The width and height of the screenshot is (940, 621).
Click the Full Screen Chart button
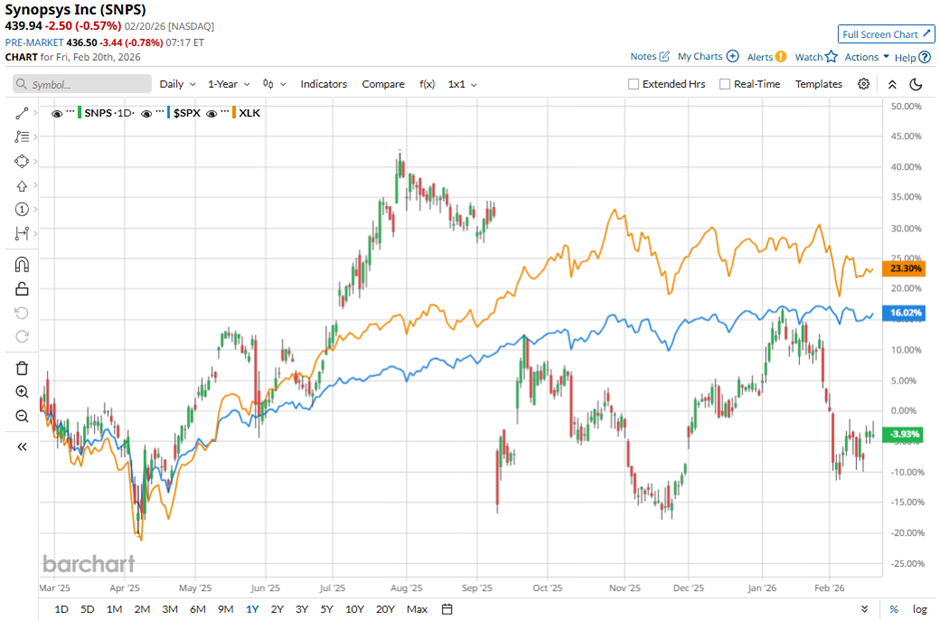point(887,34)
